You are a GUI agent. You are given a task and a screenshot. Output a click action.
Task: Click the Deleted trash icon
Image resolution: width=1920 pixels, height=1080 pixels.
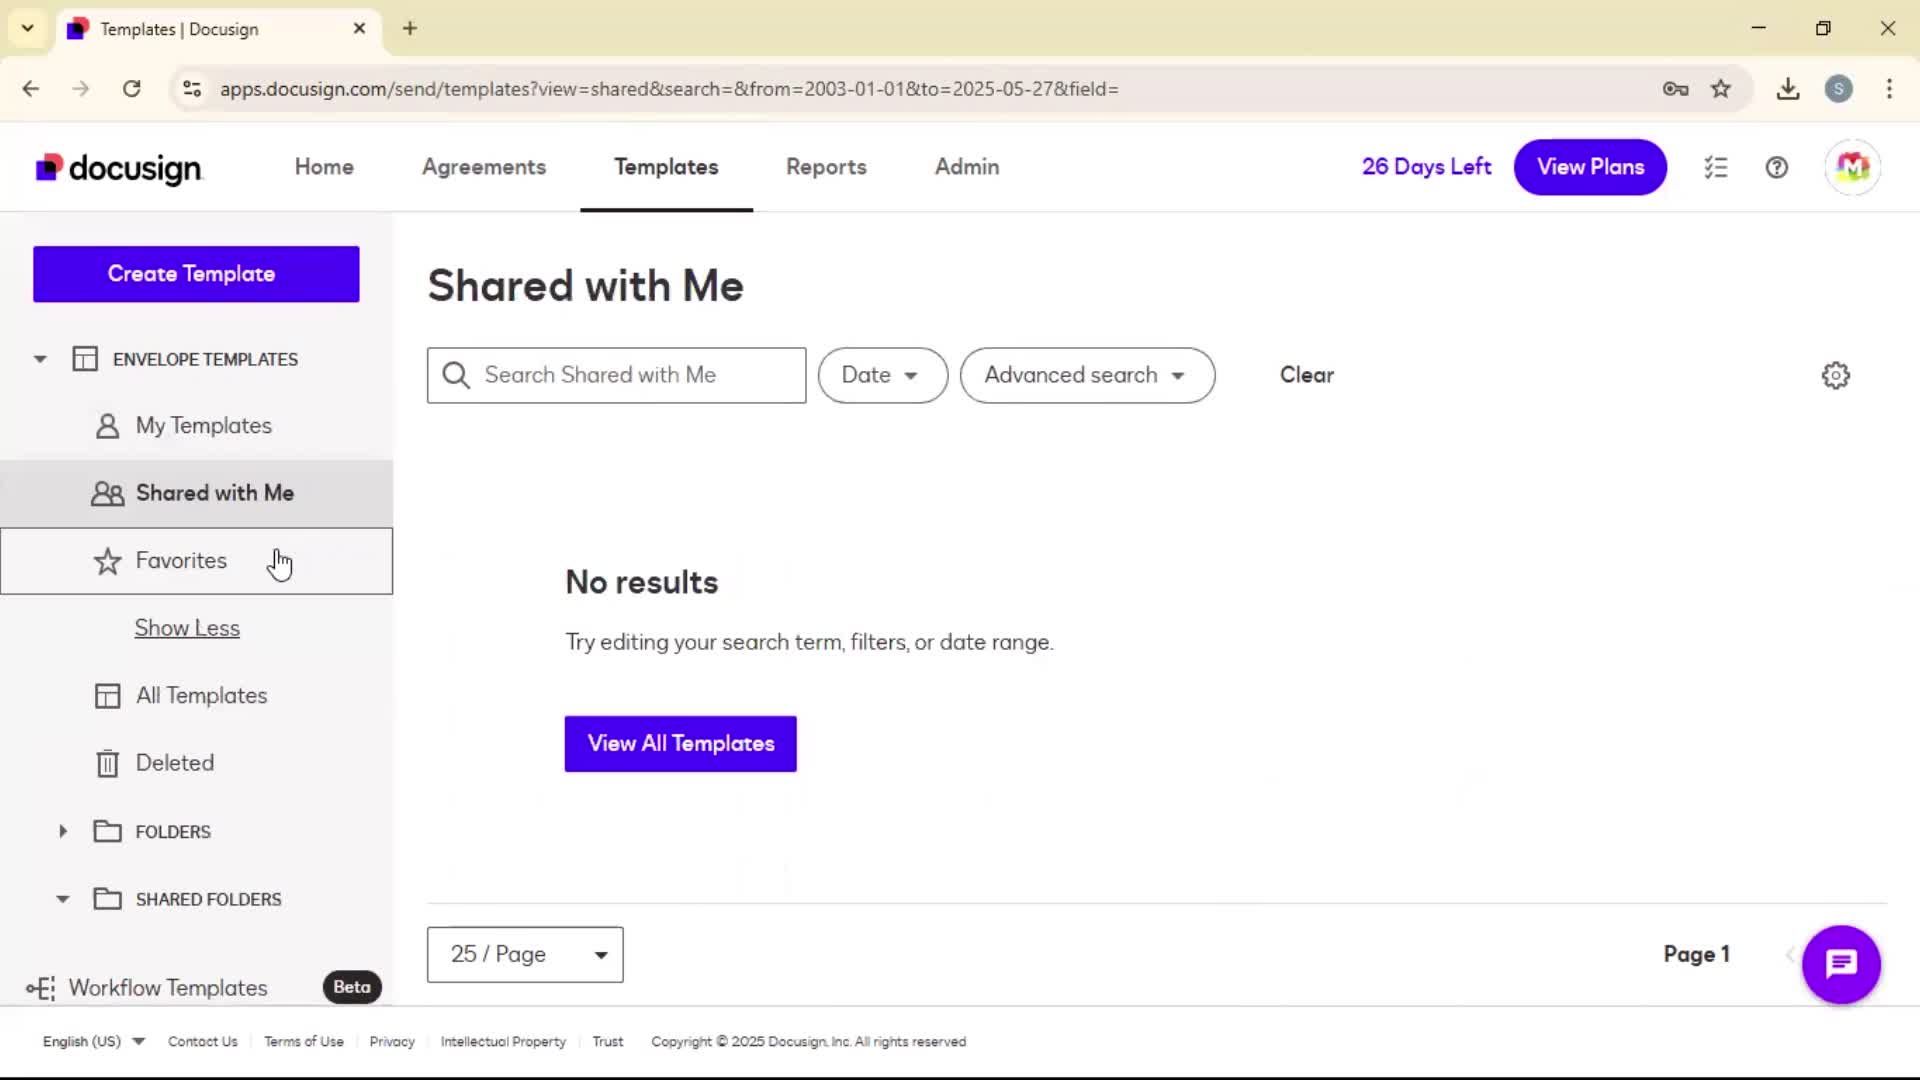107,763
